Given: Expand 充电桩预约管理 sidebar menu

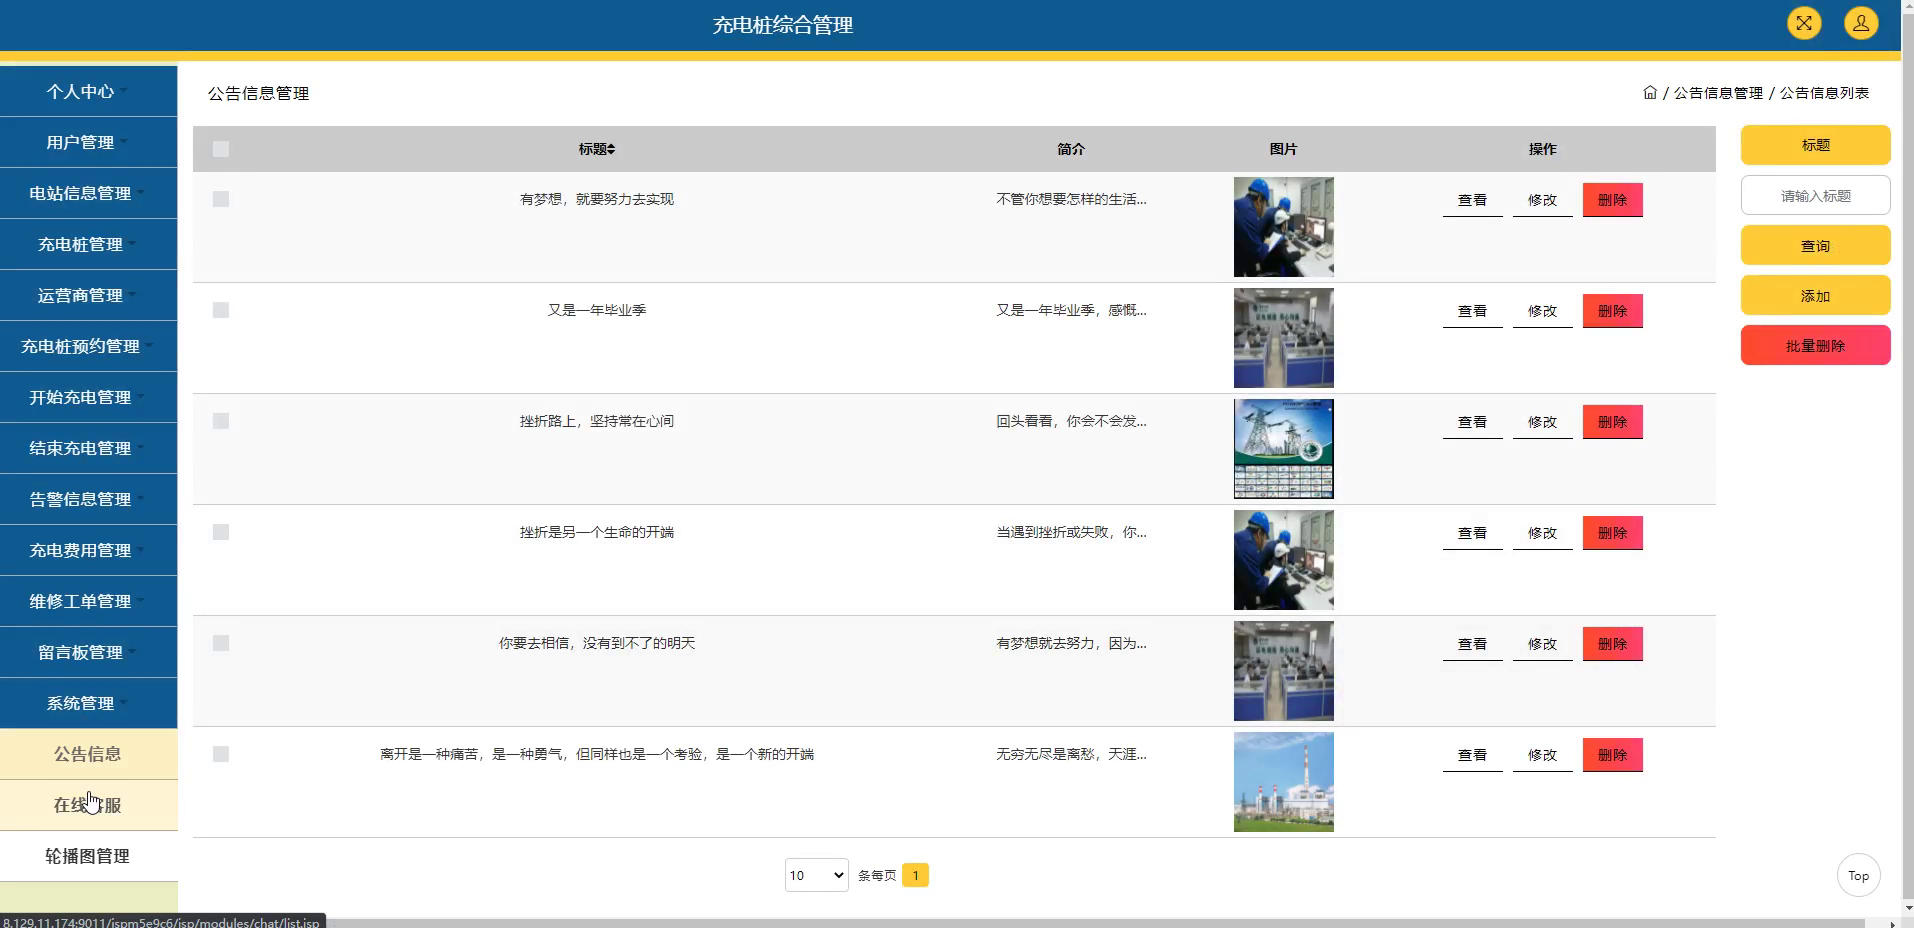Looking at the screenshot, I should [88, 346].
